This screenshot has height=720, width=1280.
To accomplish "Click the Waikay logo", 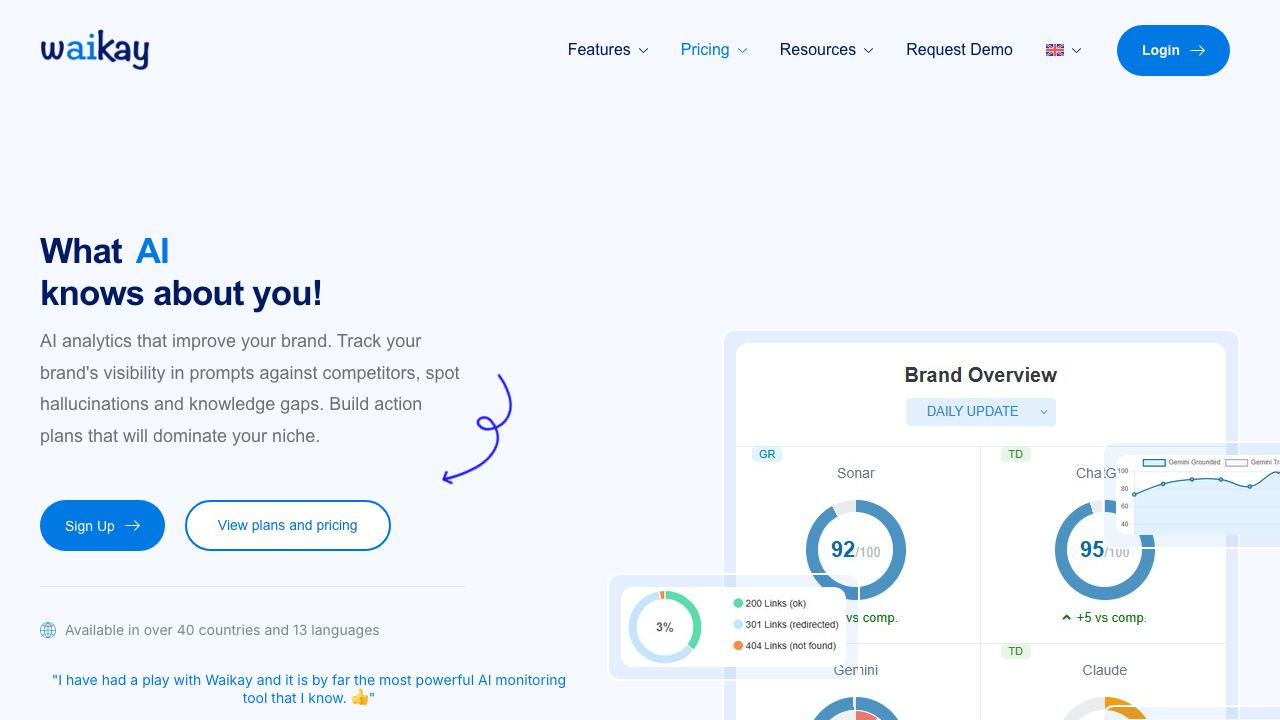I will 95,50.
